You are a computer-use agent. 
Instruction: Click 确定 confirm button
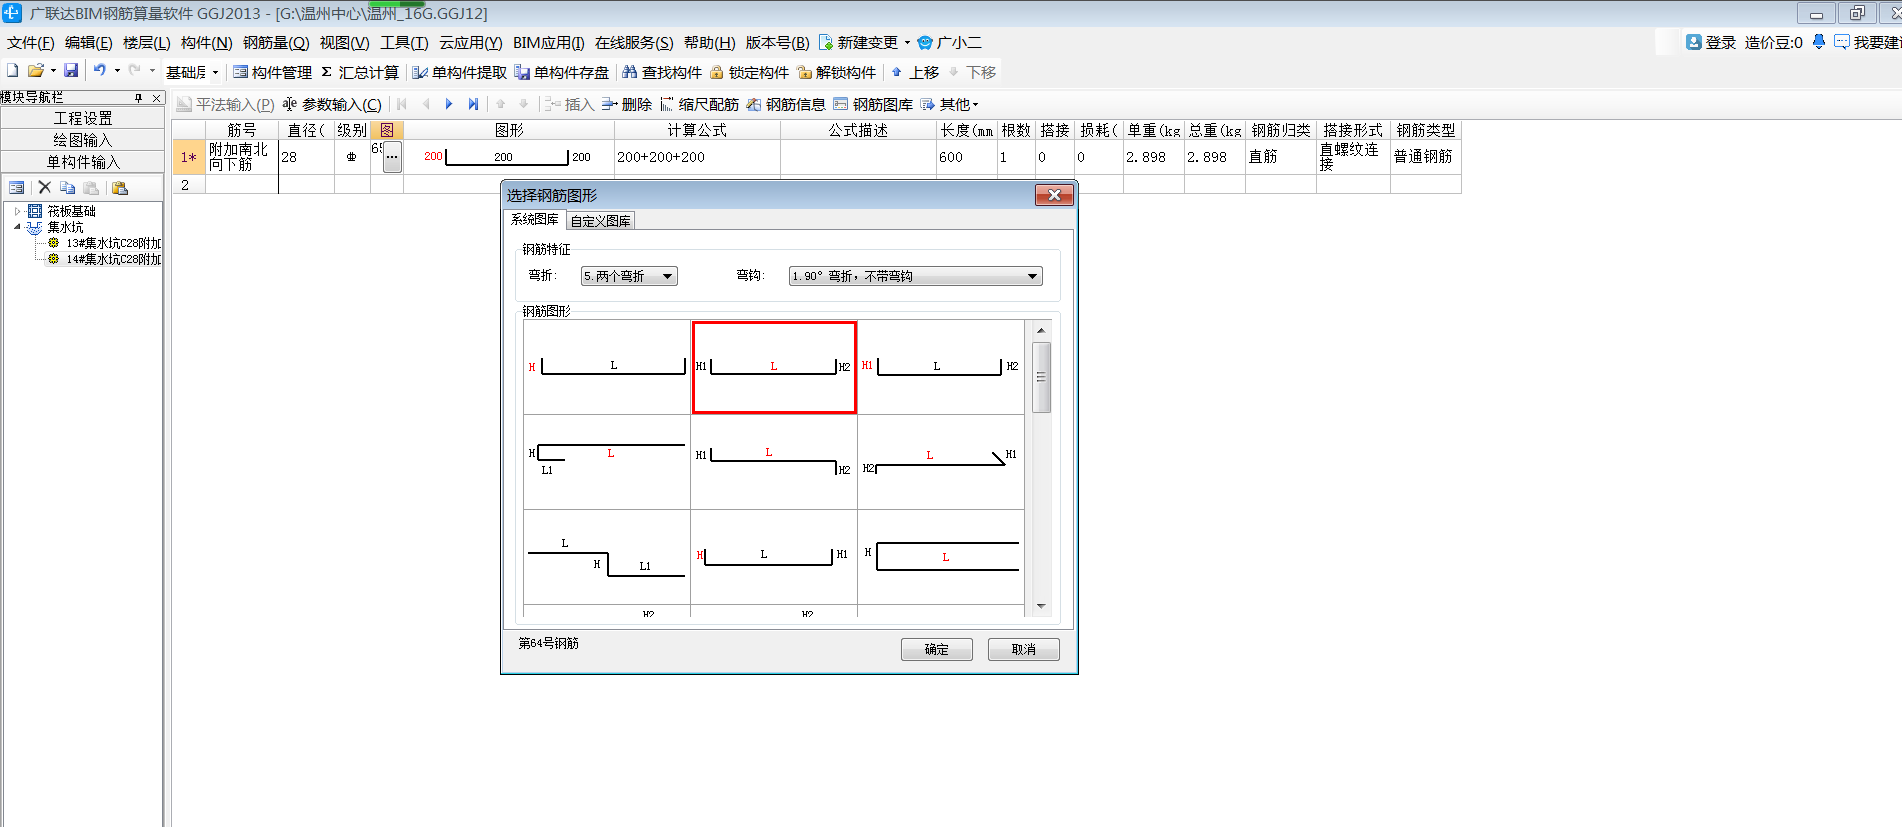(x=937, y=649)
